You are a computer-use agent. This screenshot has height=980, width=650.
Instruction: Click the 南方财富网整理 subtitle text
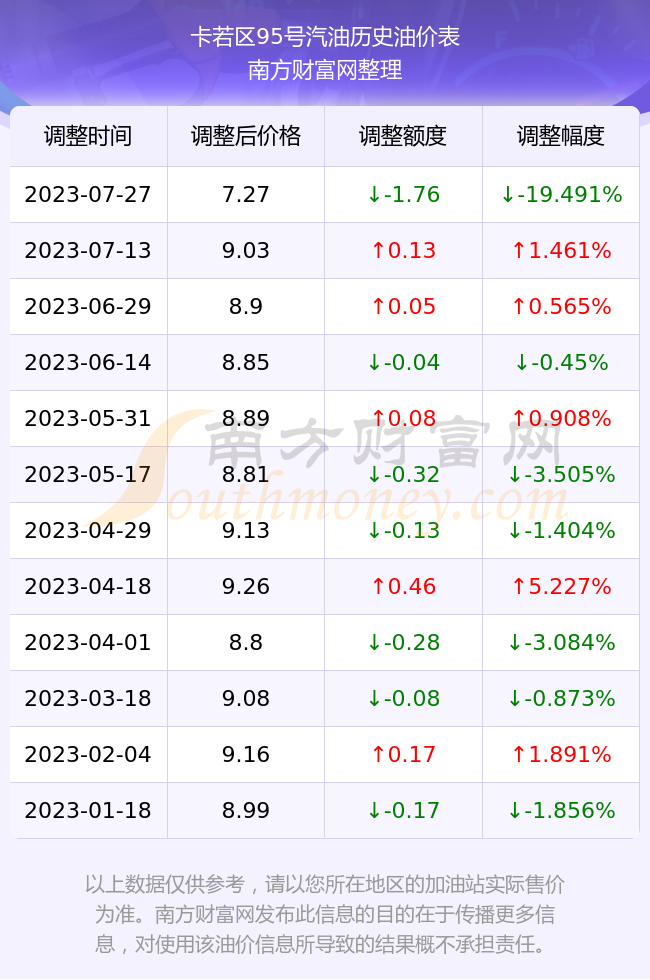[325, 69]
